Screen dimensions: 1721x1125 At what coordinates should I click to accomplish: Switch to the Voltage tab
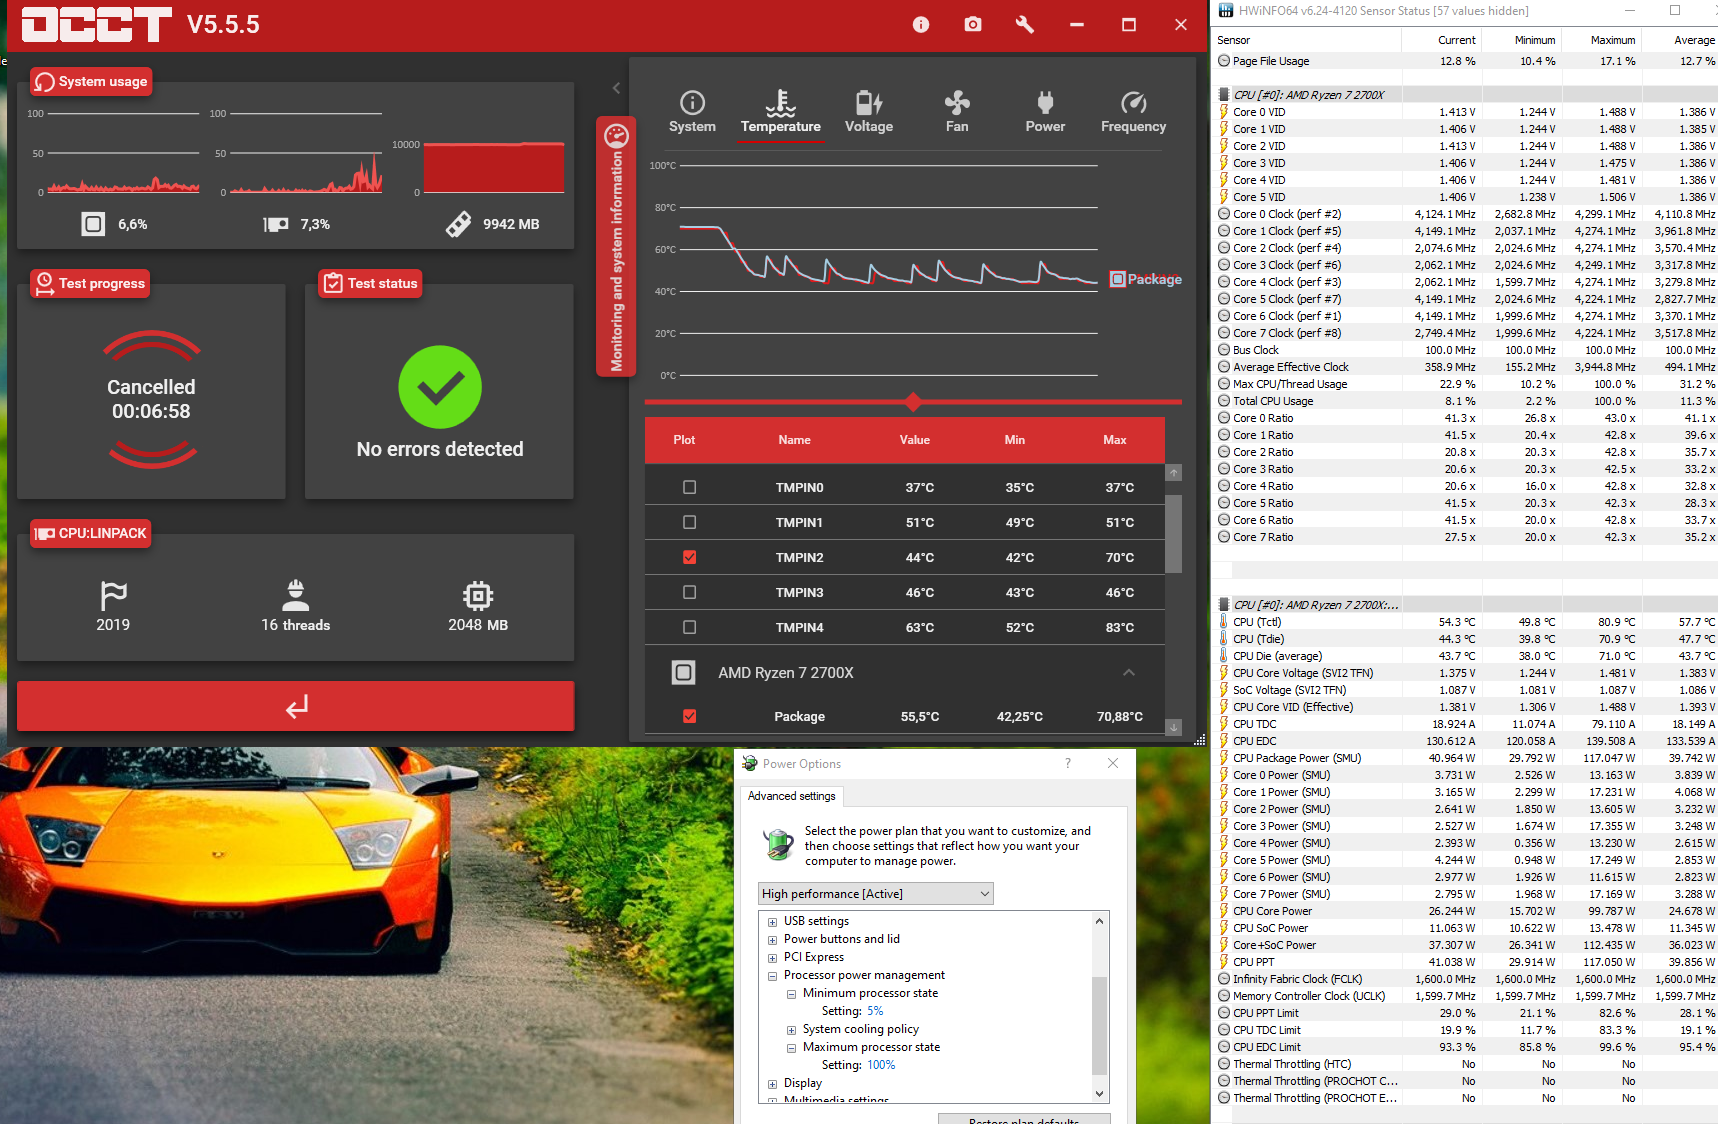coord(869,112)
